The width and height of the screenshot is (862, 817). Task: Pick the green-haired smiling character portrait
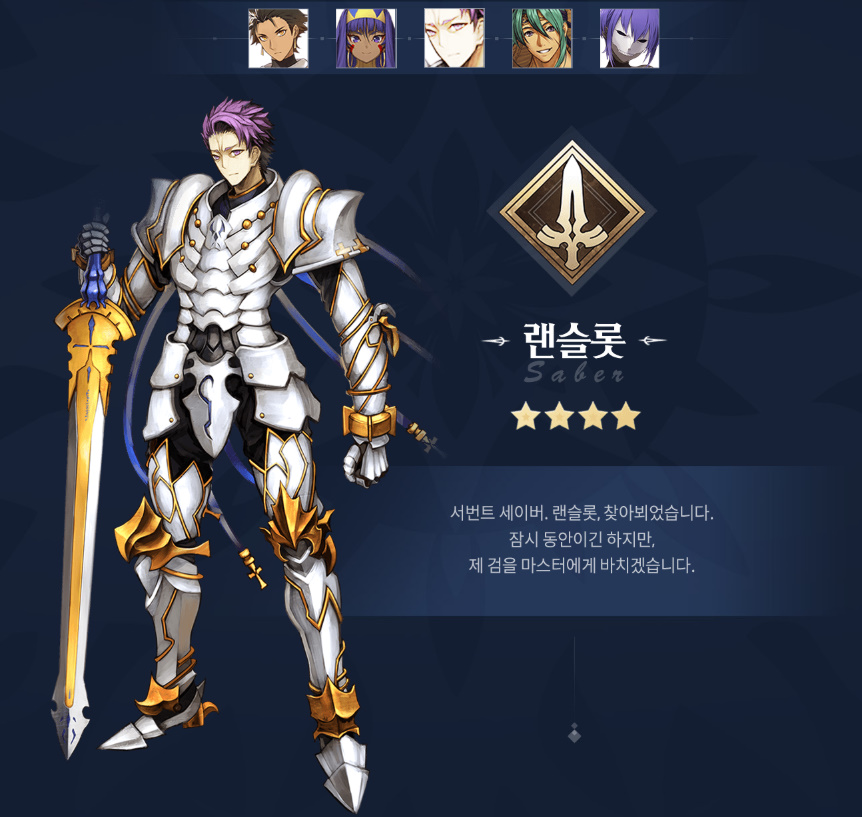(x=542, y=38)
